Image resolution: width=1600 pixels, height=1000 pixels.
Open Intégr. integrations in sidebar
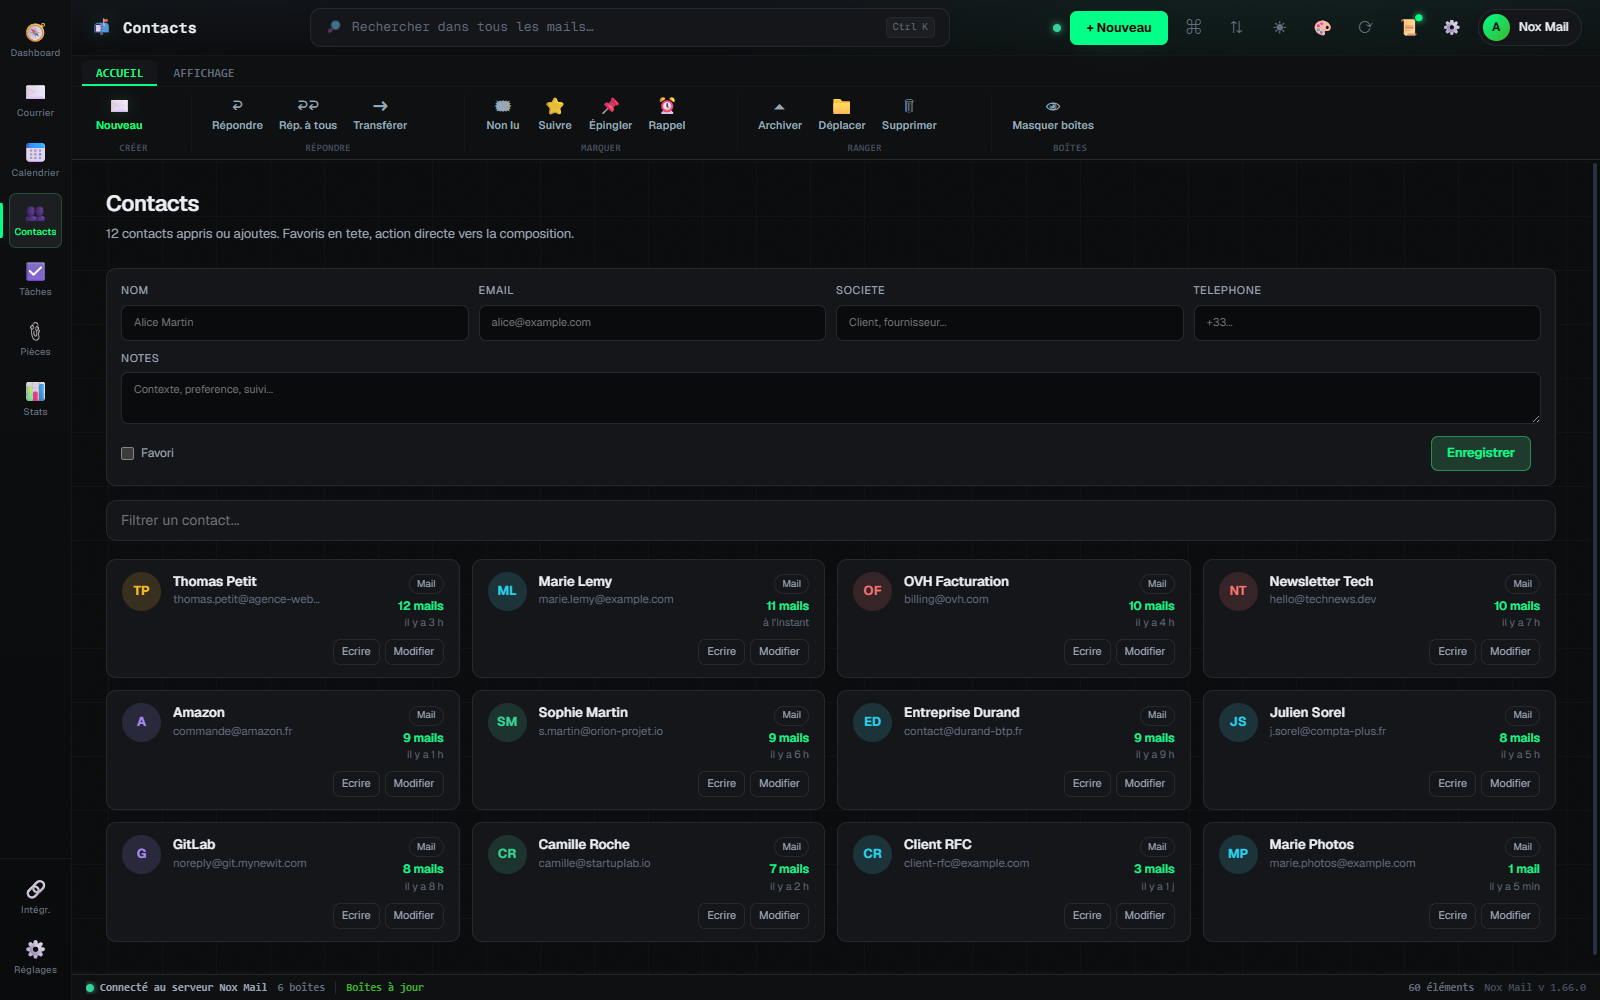point(35,897)
